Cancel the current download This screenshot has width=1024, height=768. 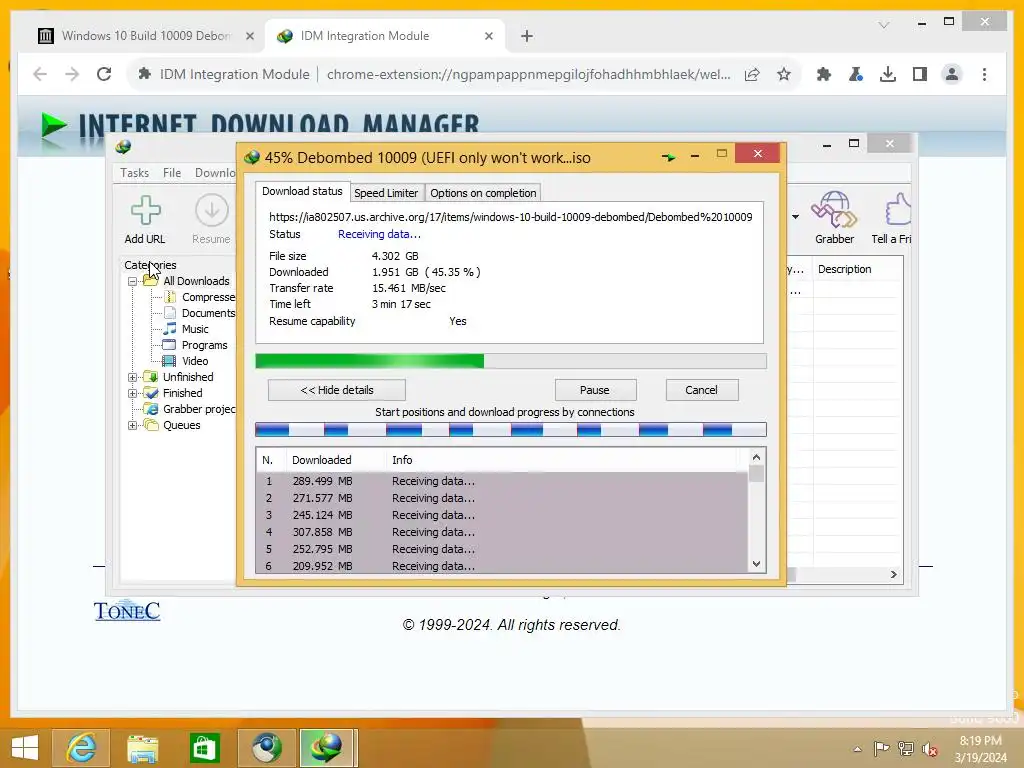point(701,390)
